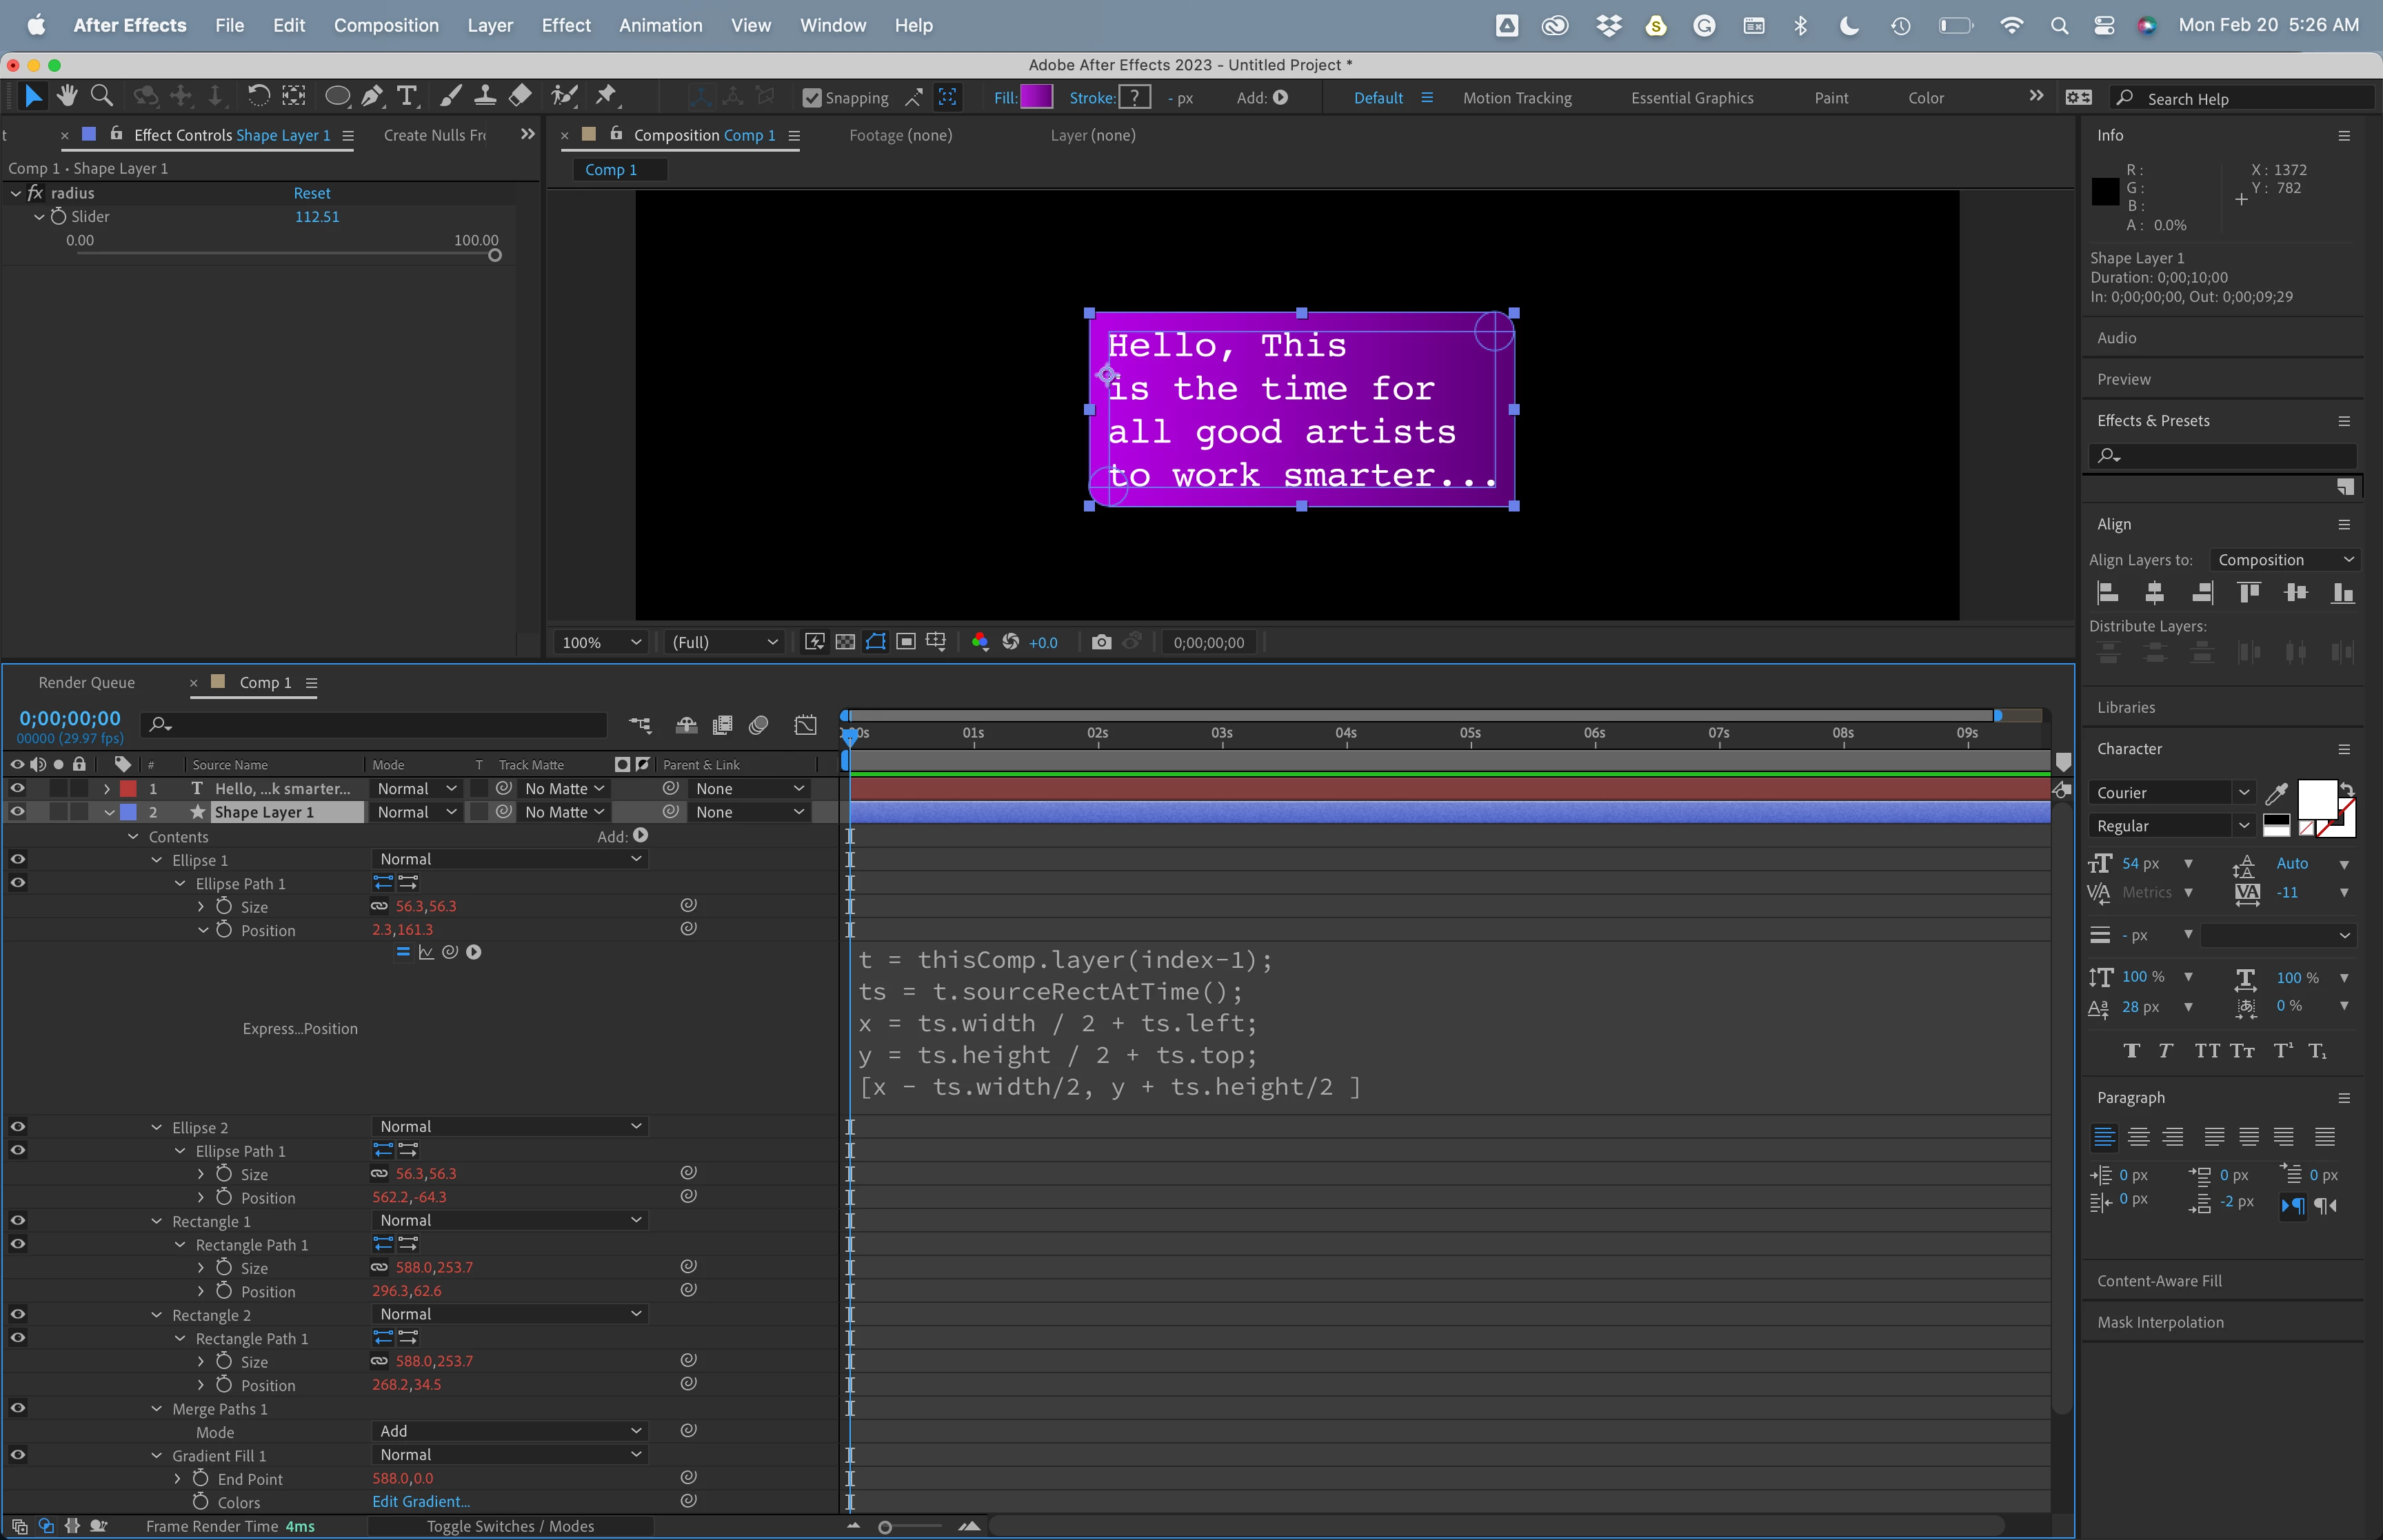Image resolution: width=2383 pixels, height=1540 pixels.
Task: Click the Faux Bold text style icon
Action: click(2131, 1050)
